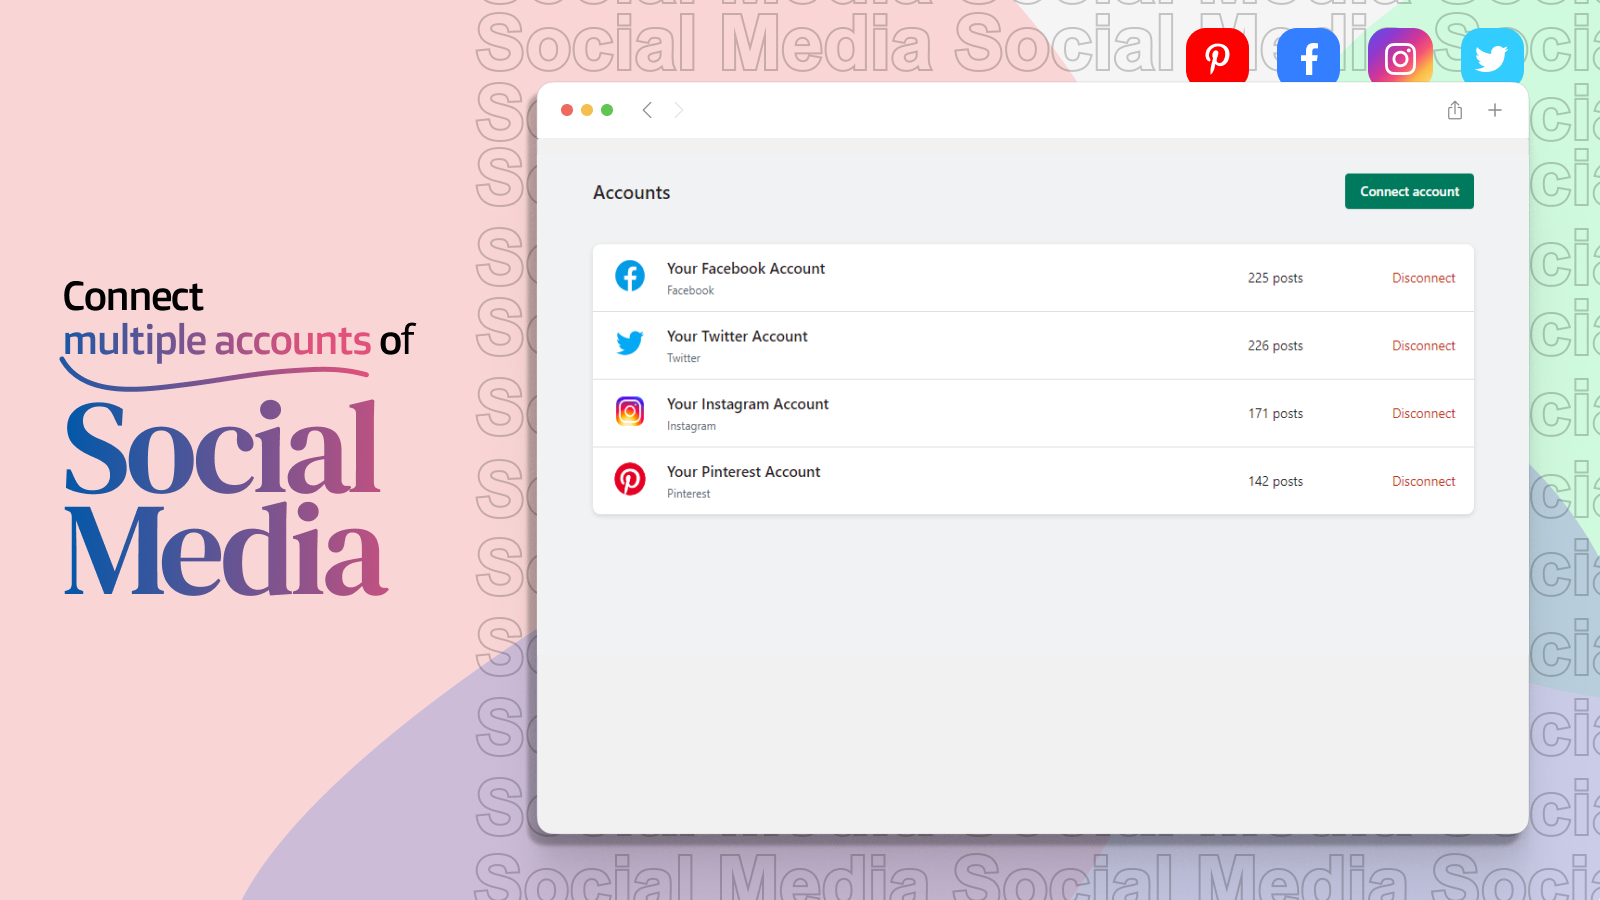This screenshot has width=1600, height=900.
Task: Click the Facebook icon above the window
Action: 1308,56
